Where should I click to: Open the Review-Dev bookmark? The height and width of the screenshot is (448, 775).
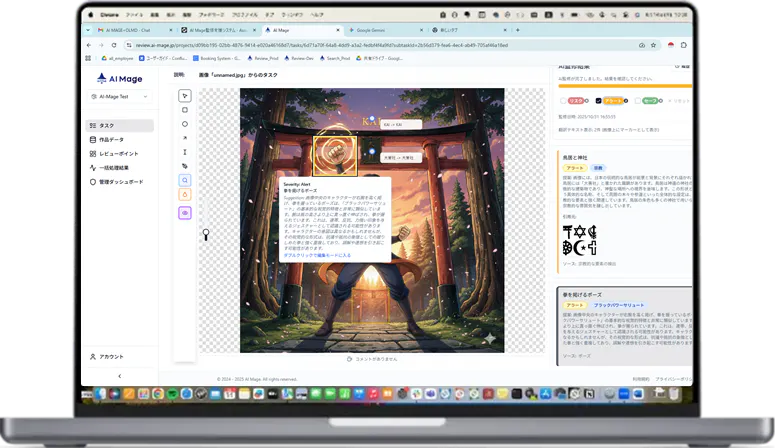pos(299,58)
